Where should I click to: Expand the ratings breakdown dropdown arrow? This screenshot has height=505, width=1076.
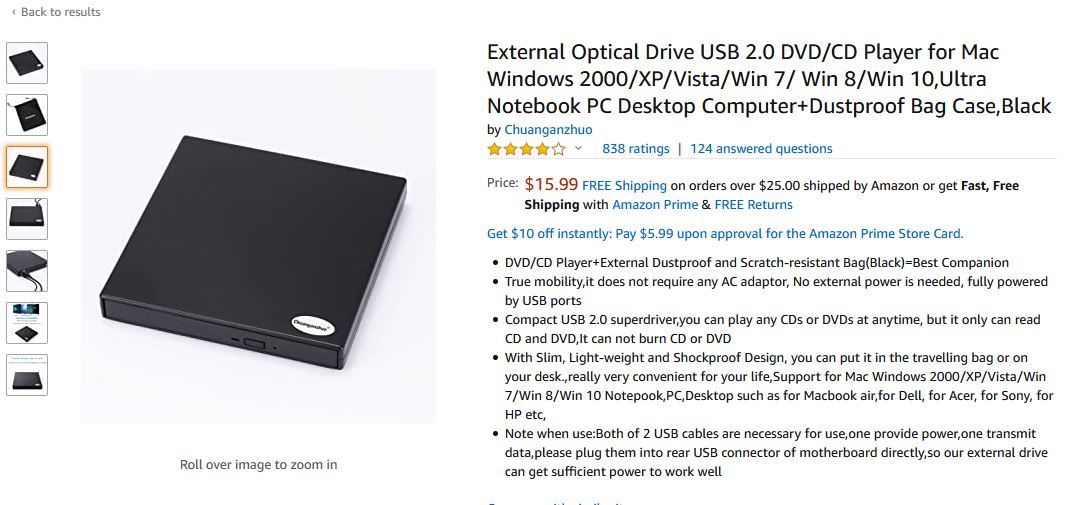578,149
